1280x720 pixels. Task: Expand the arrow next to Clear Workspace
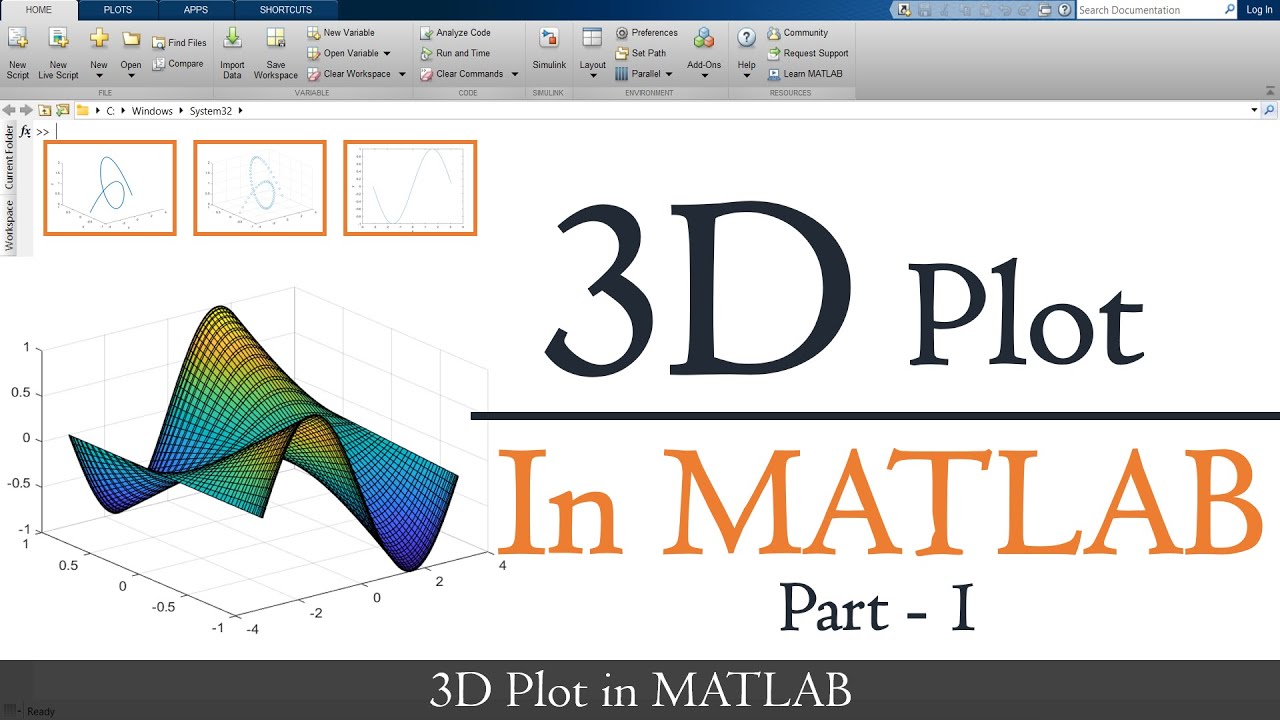tap(402, 74)
